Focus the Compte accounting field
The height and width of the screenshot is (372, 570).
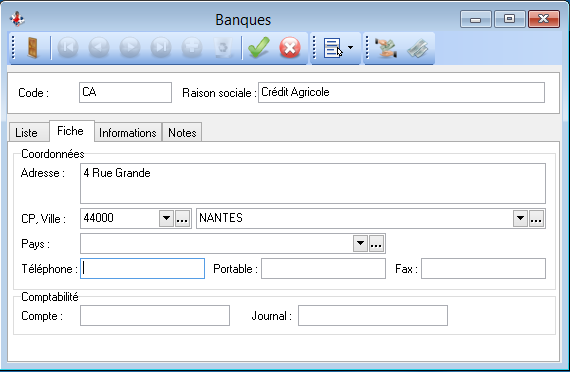(x=155, y=316)
